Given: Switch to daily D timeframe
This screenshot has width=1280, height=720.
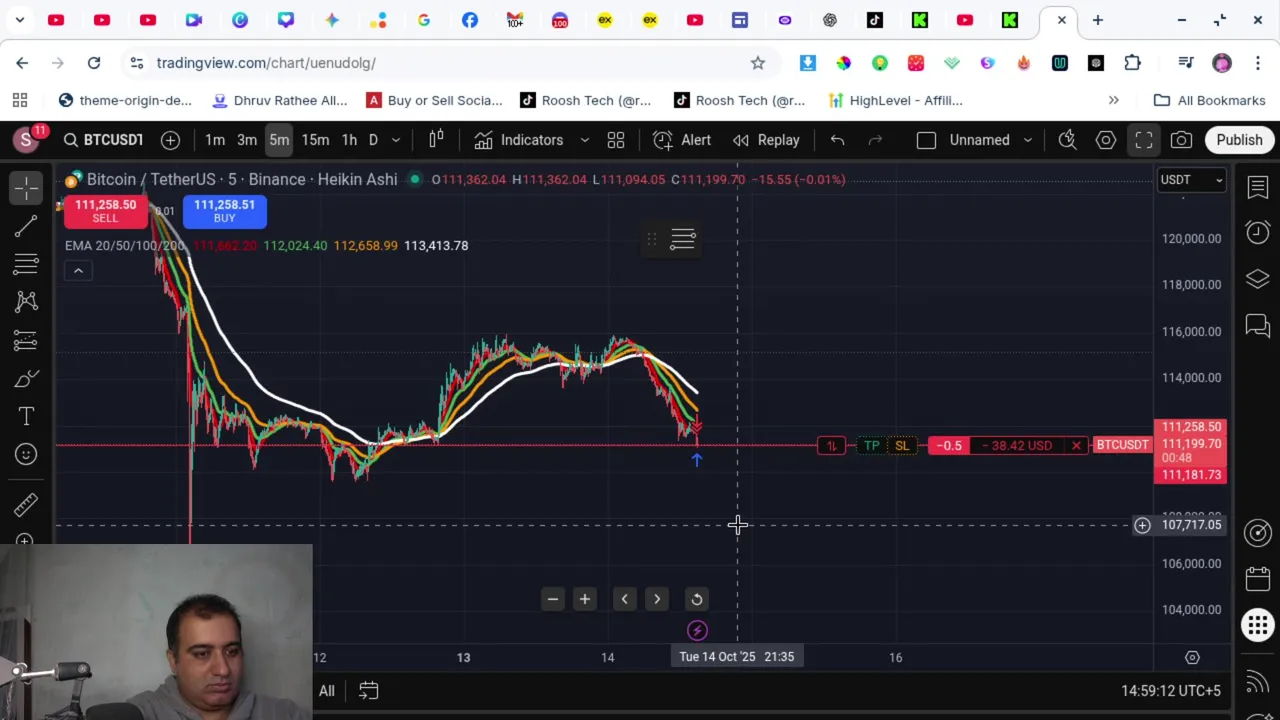Looking at the screenshot, I should point(373,140).
